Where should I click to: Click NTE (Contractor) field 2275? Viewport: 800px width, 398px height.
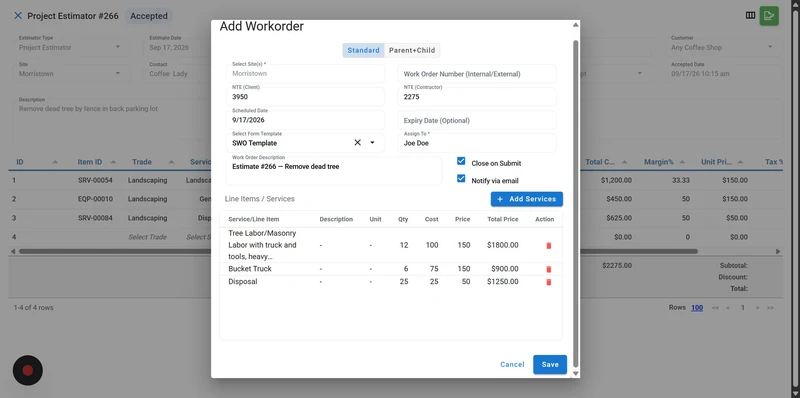point(477,96)
